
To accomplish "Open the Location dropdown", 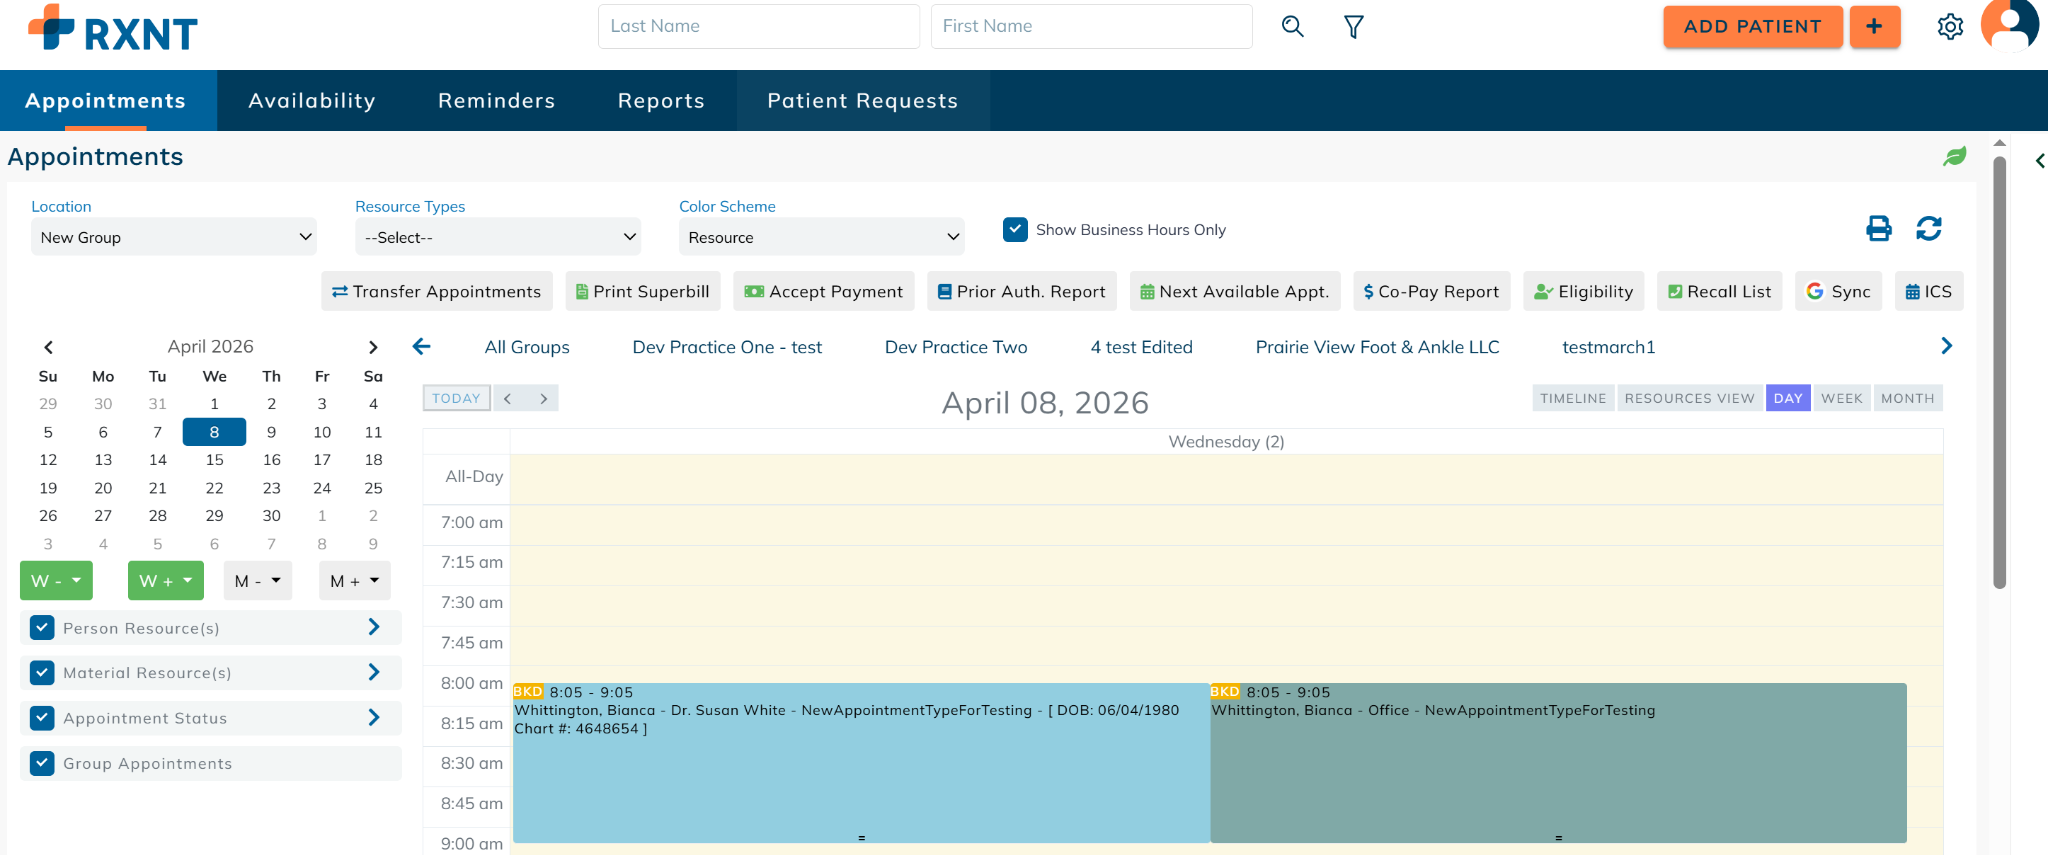I will tap(174, 237).
